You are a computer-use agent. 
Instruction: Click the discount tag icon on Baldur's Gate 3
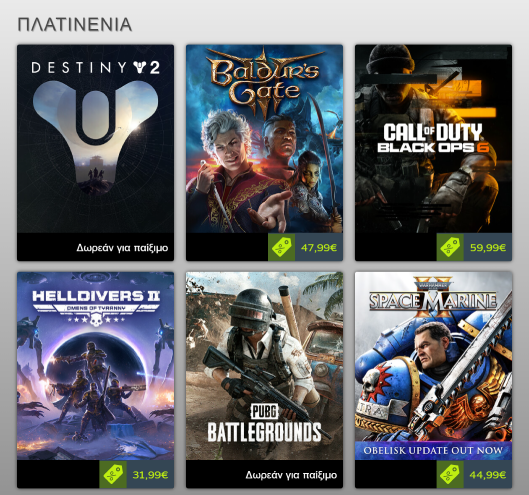281,247
